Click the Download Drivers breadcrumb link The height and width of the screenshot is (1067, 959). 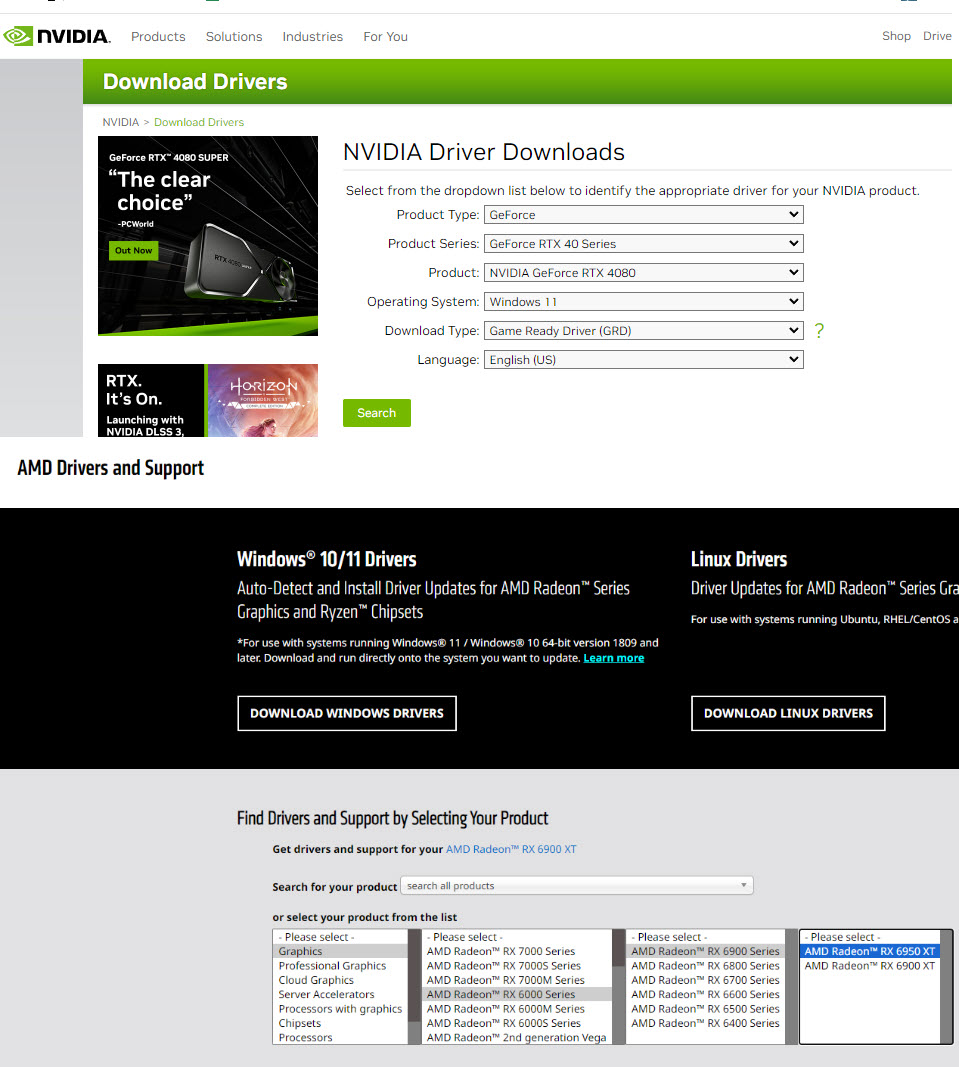point(198,121)
